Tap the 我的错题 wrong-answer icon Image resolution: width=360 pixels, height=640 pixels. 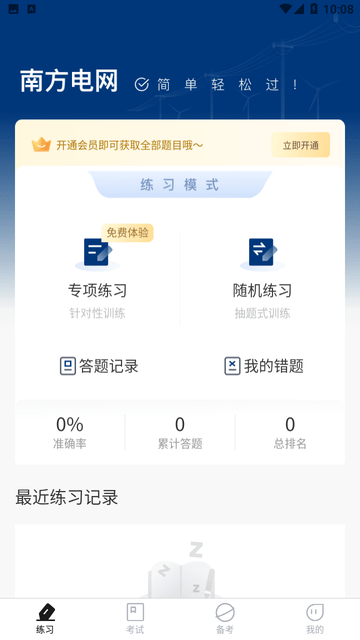[x=232, y=366]
